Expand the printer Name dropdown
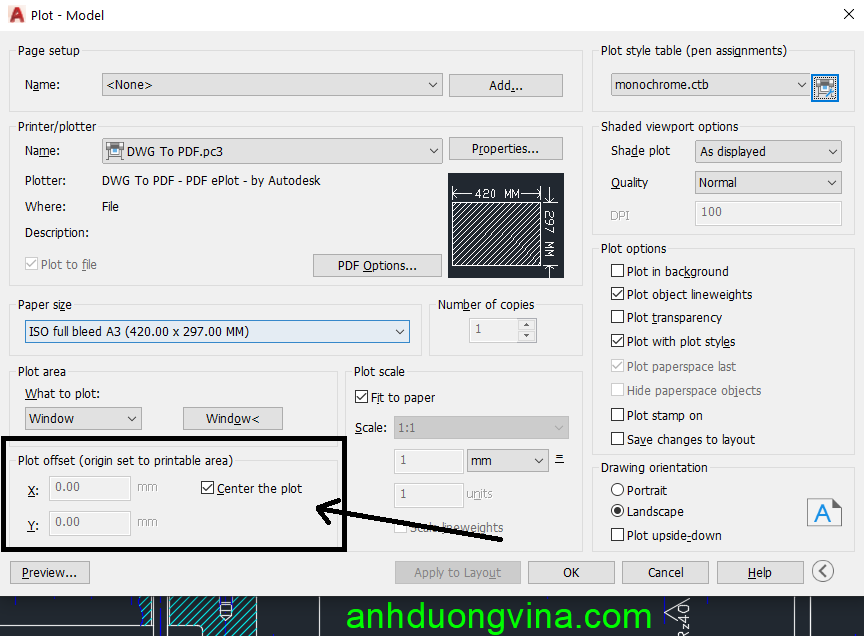The height and width of the screenshot is (637, 866). 272,152
